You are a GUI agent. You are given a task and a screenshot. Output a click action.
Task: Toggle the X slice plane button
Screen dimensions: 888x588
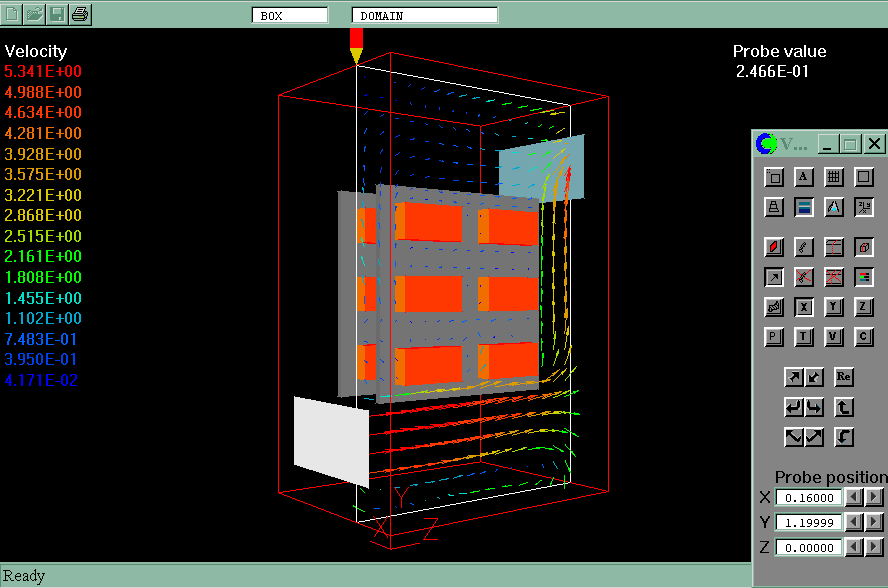point(803,307)
